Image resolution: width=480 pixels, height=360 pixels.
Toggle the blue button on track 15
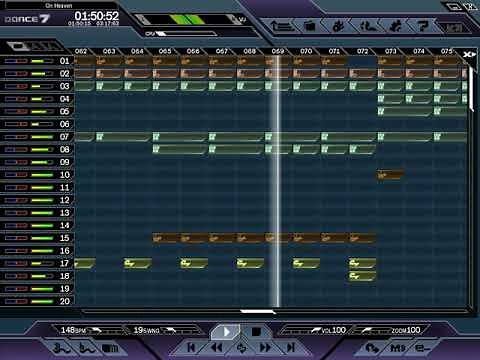[10, 238]
